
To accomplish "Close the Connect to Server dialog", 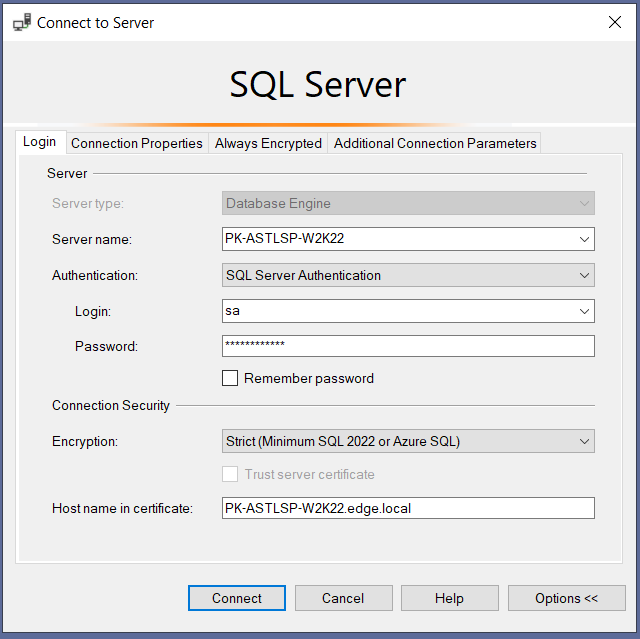I will [615, 22].
